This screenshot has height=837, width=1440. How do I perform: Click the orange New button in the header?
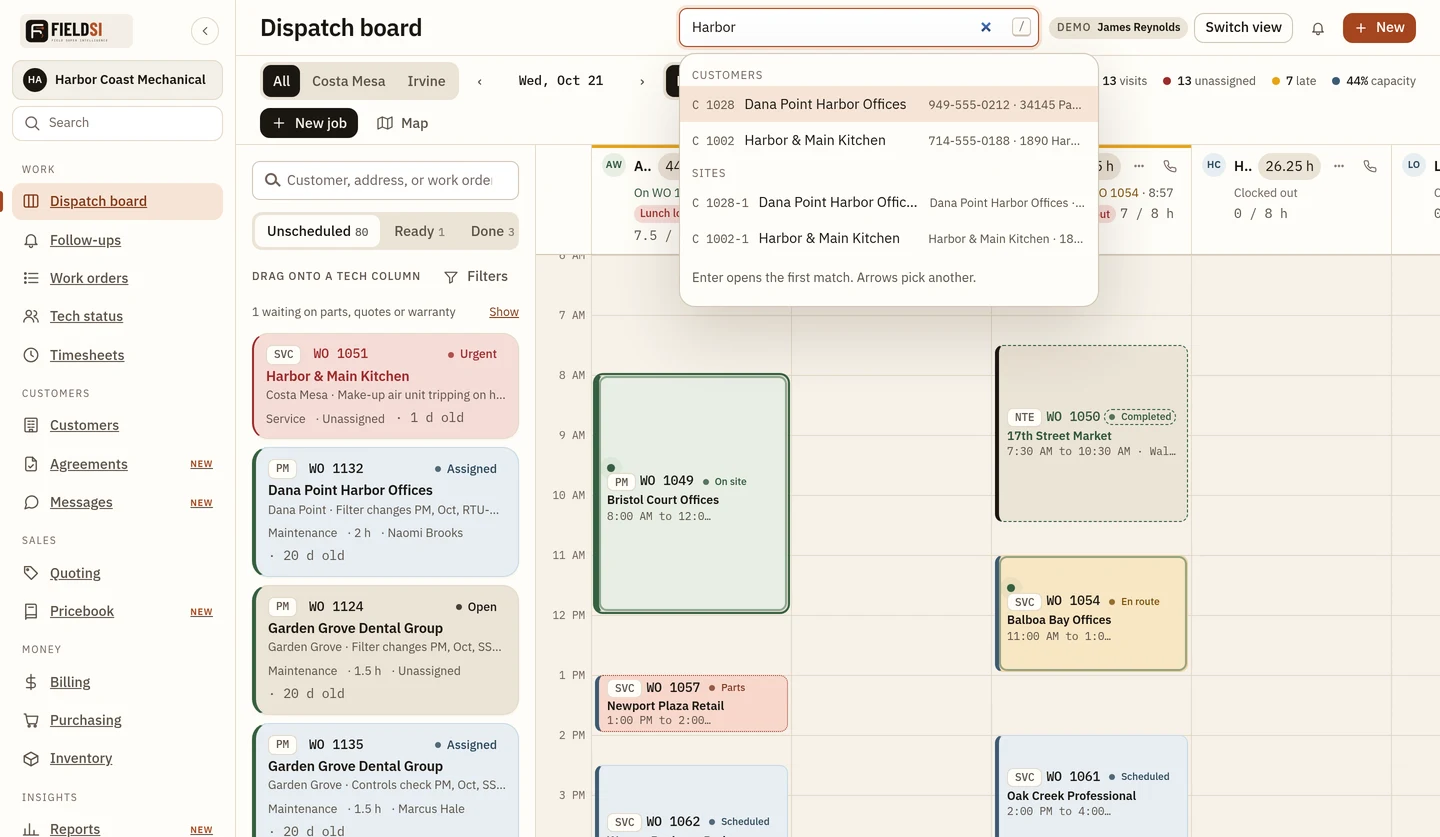(1379, 28)
